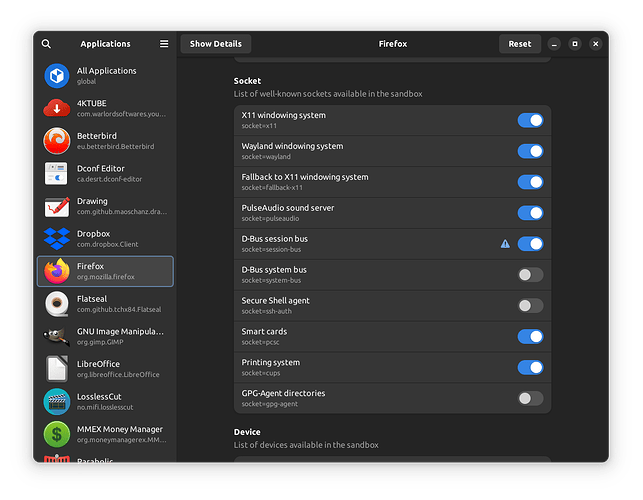Click the Device section heading
The image size is (643, 500).
point(247,432)
